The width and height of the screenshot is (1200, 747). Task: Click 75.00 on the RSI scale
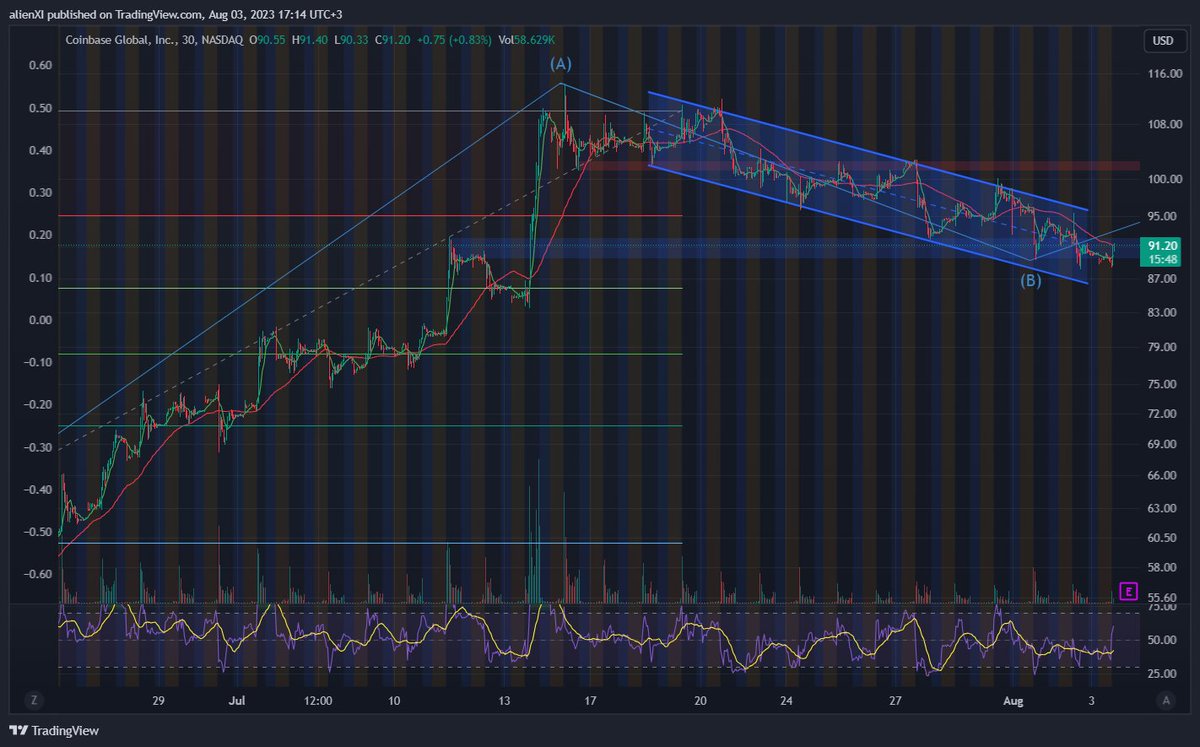click(x=1162, y=606)
